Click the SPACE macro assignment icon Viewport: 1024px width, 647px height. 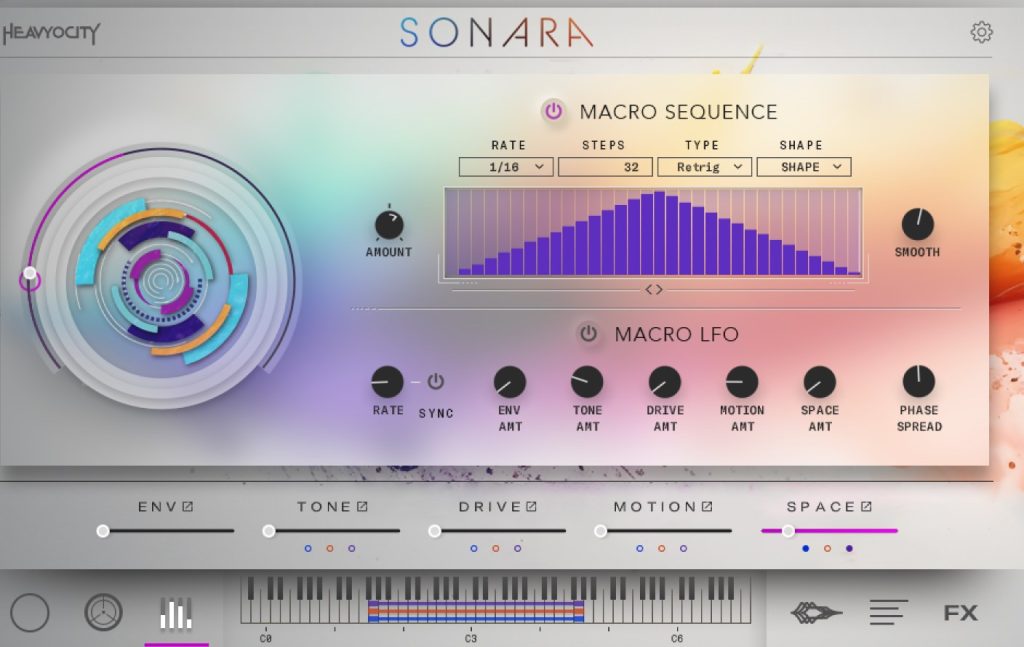coord(866,507)
